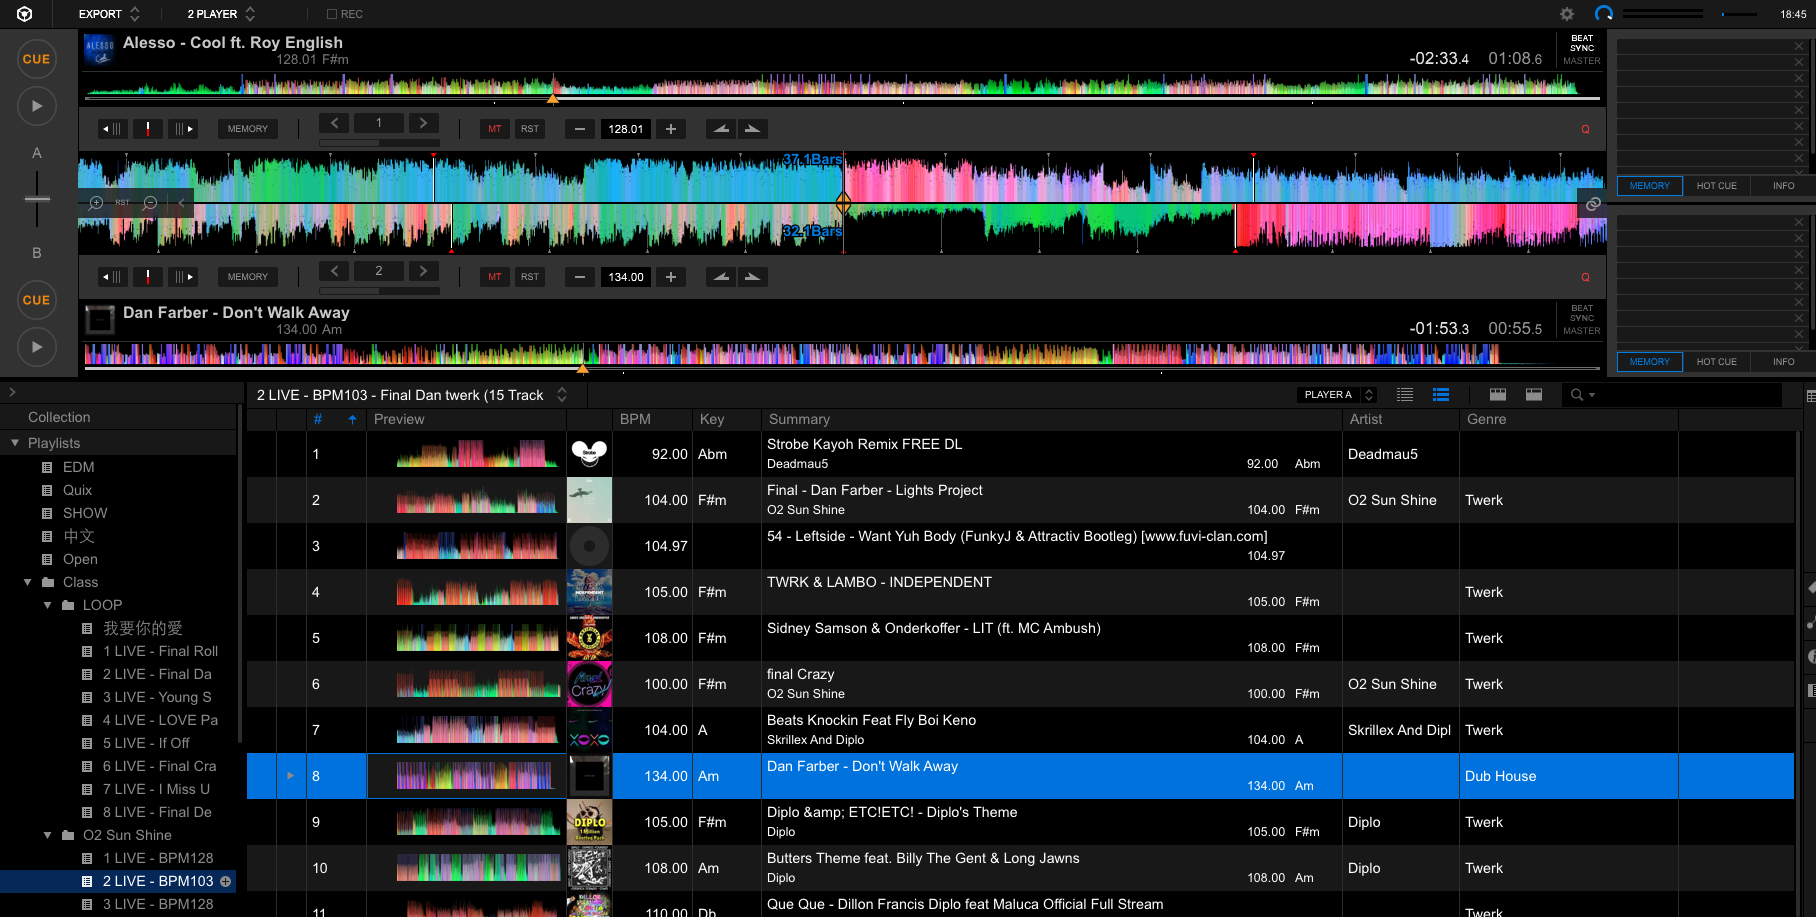
Task: Click the 134.00 BPM field
Action: pos(626,277)
